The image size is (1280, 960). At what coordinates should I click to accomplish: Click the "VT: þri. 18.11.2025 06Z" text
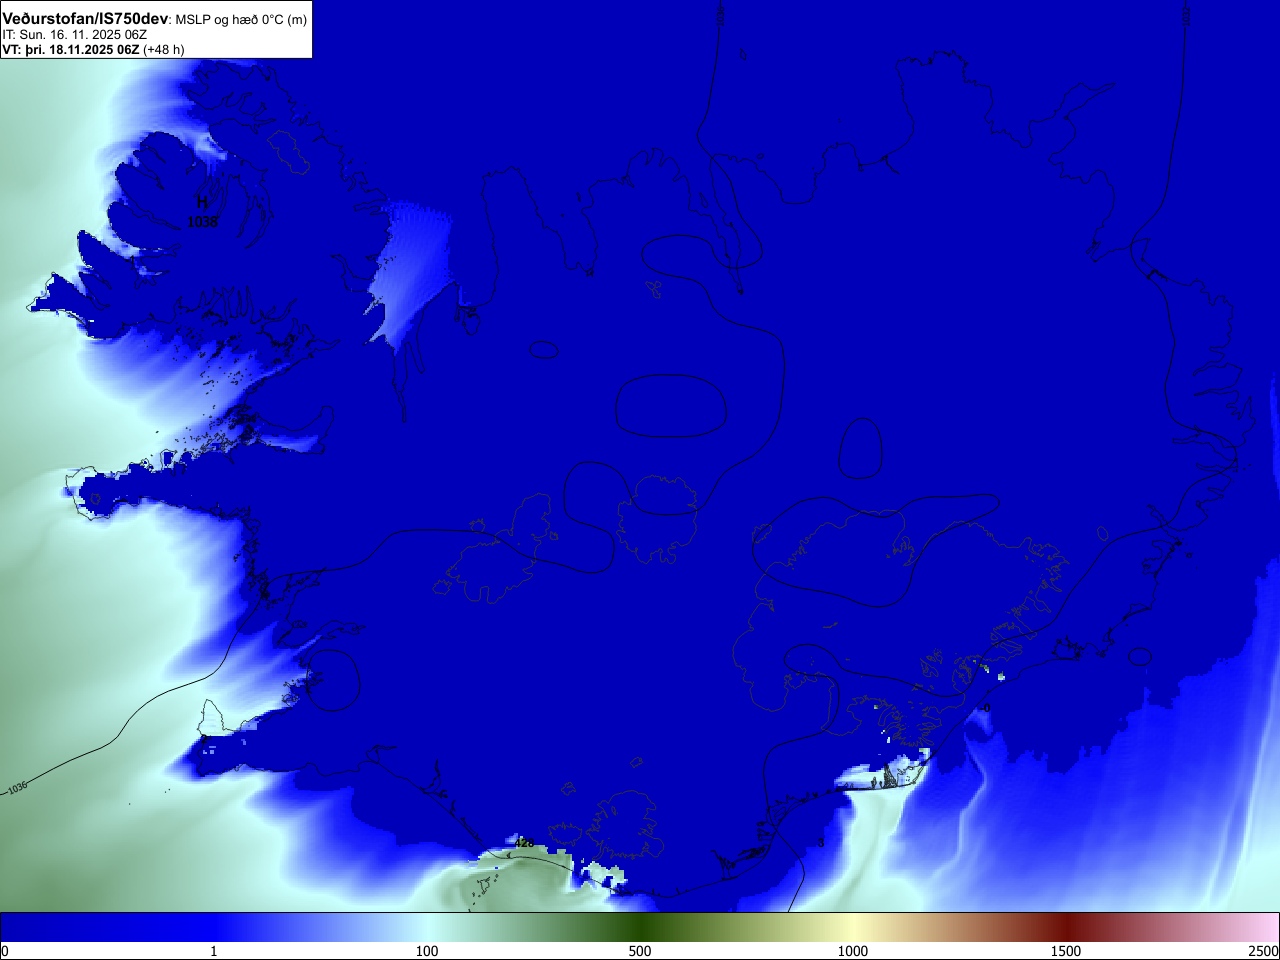(71, 49)
